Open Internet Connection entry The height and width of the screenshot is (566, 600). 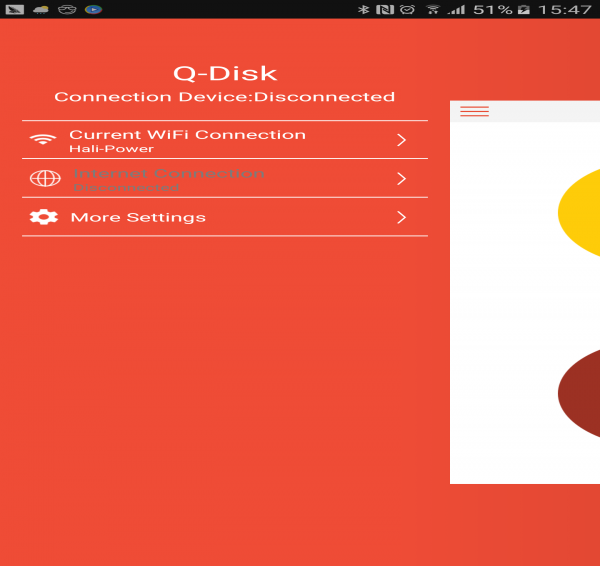(225, 178)
